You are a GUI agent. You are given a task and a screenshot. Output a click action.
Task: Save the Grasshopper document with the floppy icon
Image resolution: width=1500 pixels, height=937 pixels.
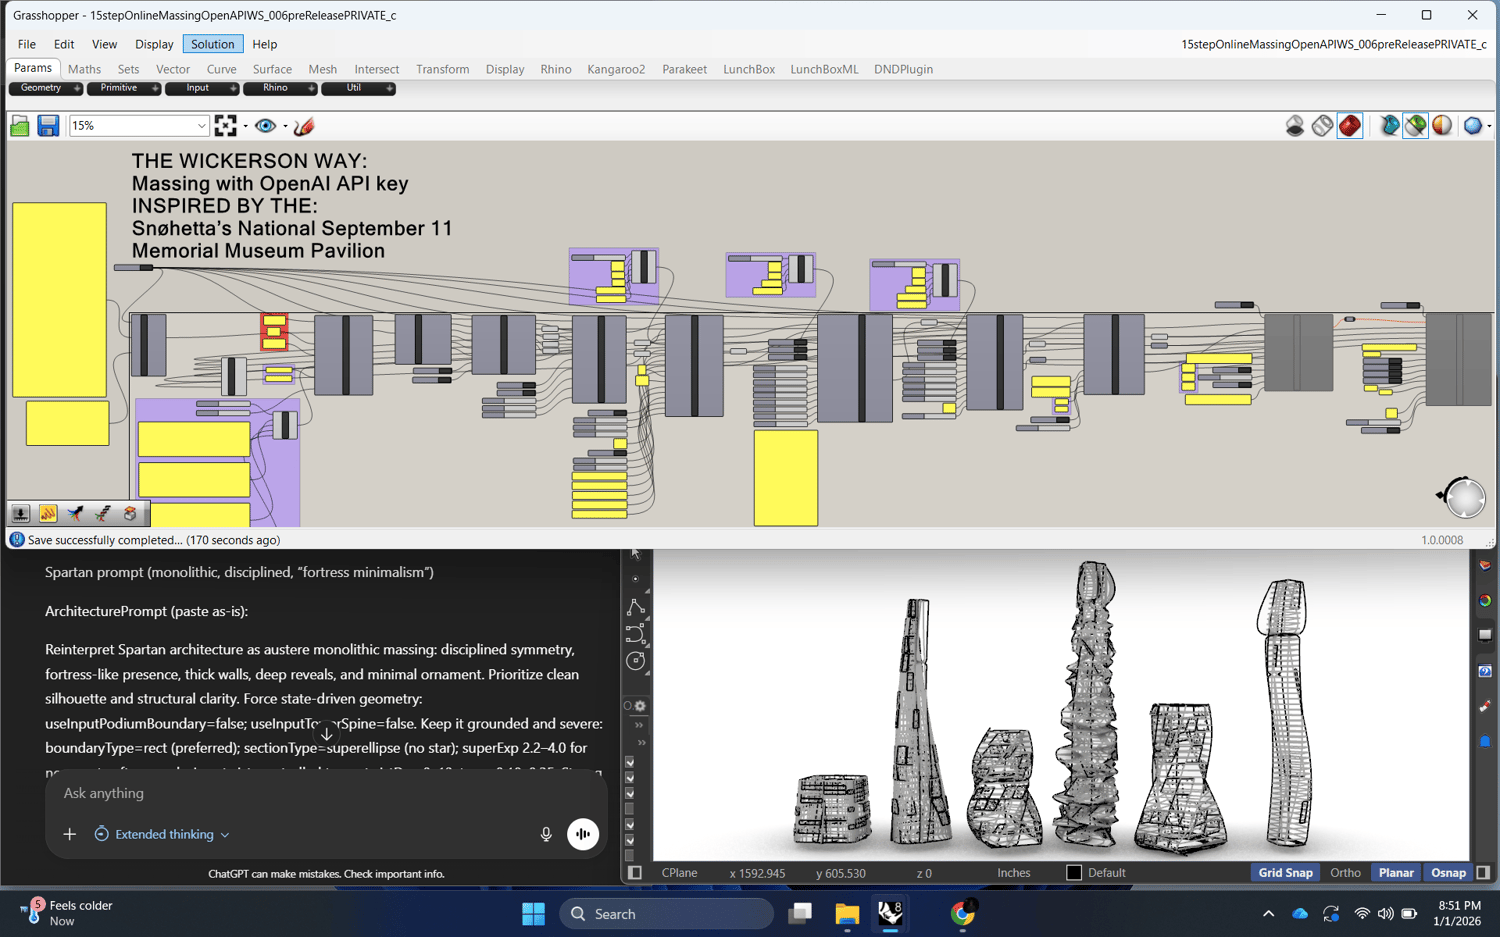(x=48, y=126)
